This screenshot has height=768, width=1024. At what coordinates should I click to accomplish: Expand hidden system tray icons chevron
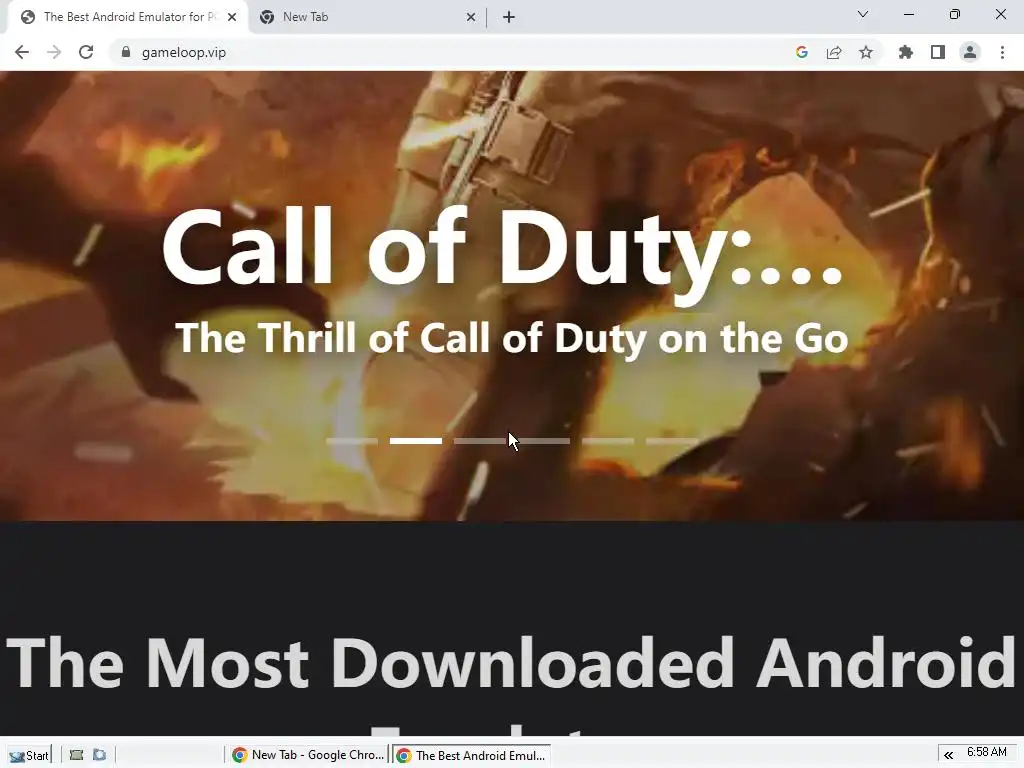(948, 755)
